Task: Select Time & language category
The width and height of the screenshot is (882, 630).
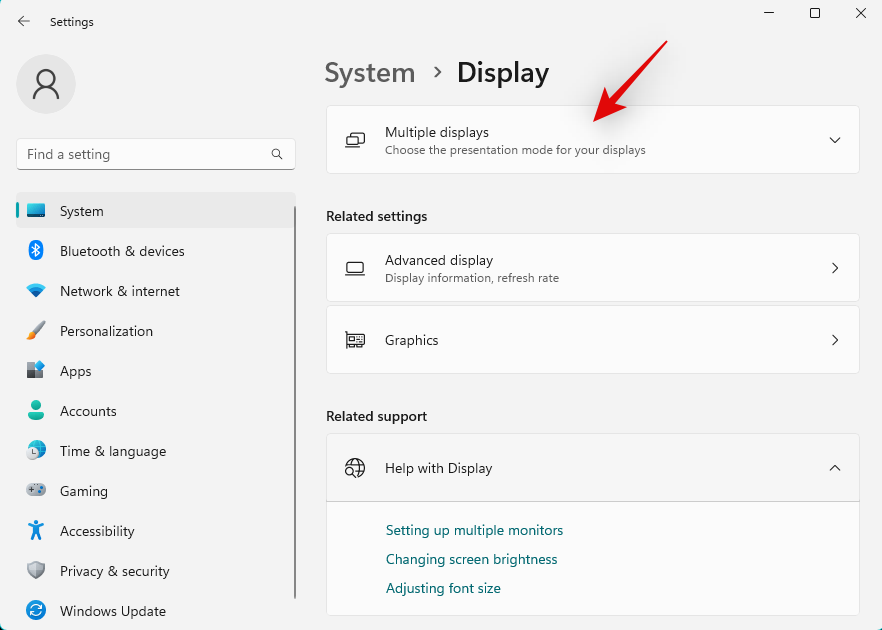Action: [113, 451]
